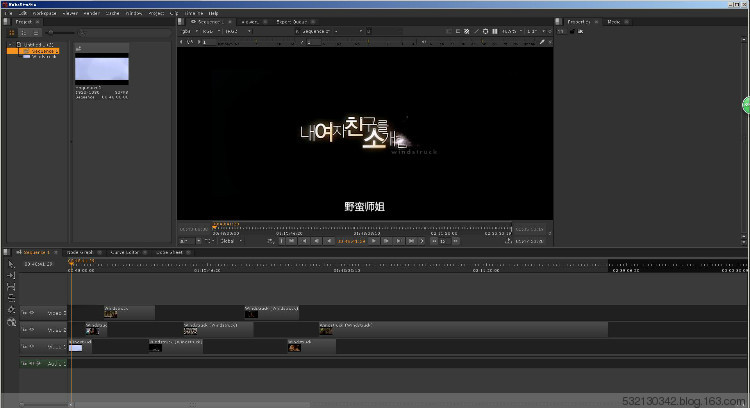Switch to the Node Graph tab
The width and height of the screenshot is (750, 408).
pos(80,252)
